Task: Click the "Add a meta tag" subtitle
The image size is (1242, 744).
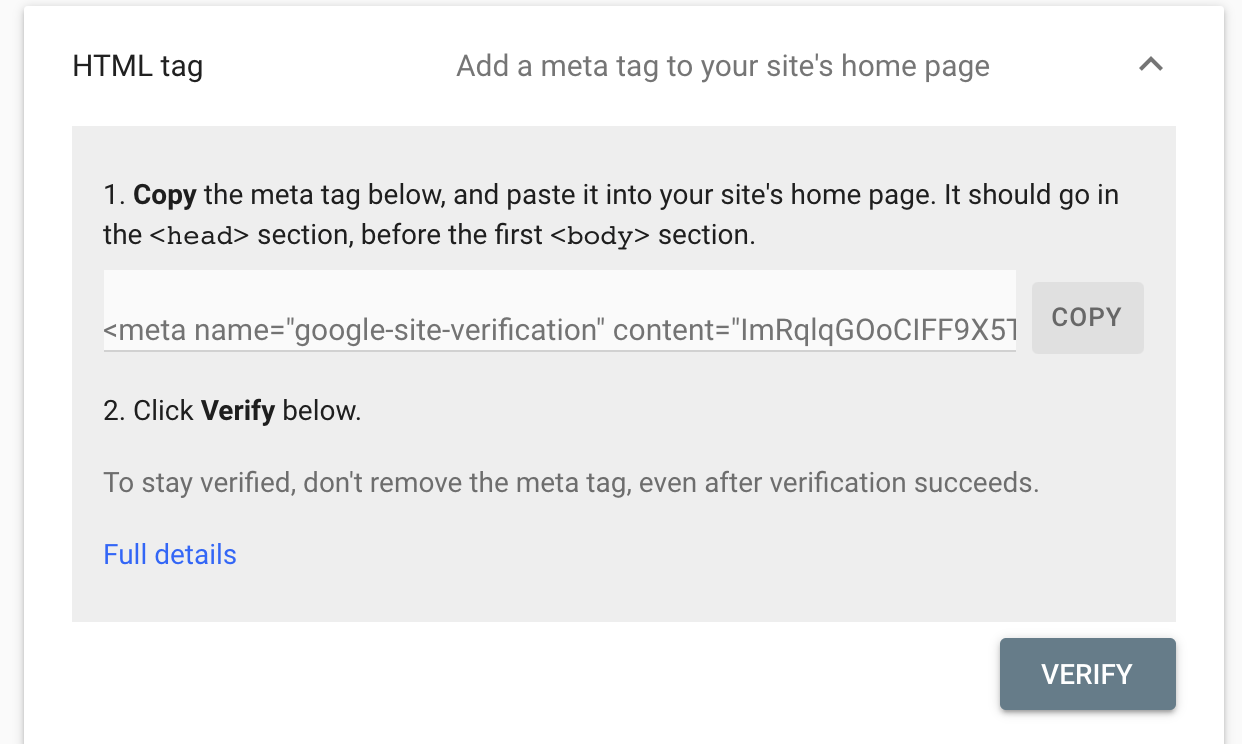Action: pyautogui.click(x=722, y=67)
